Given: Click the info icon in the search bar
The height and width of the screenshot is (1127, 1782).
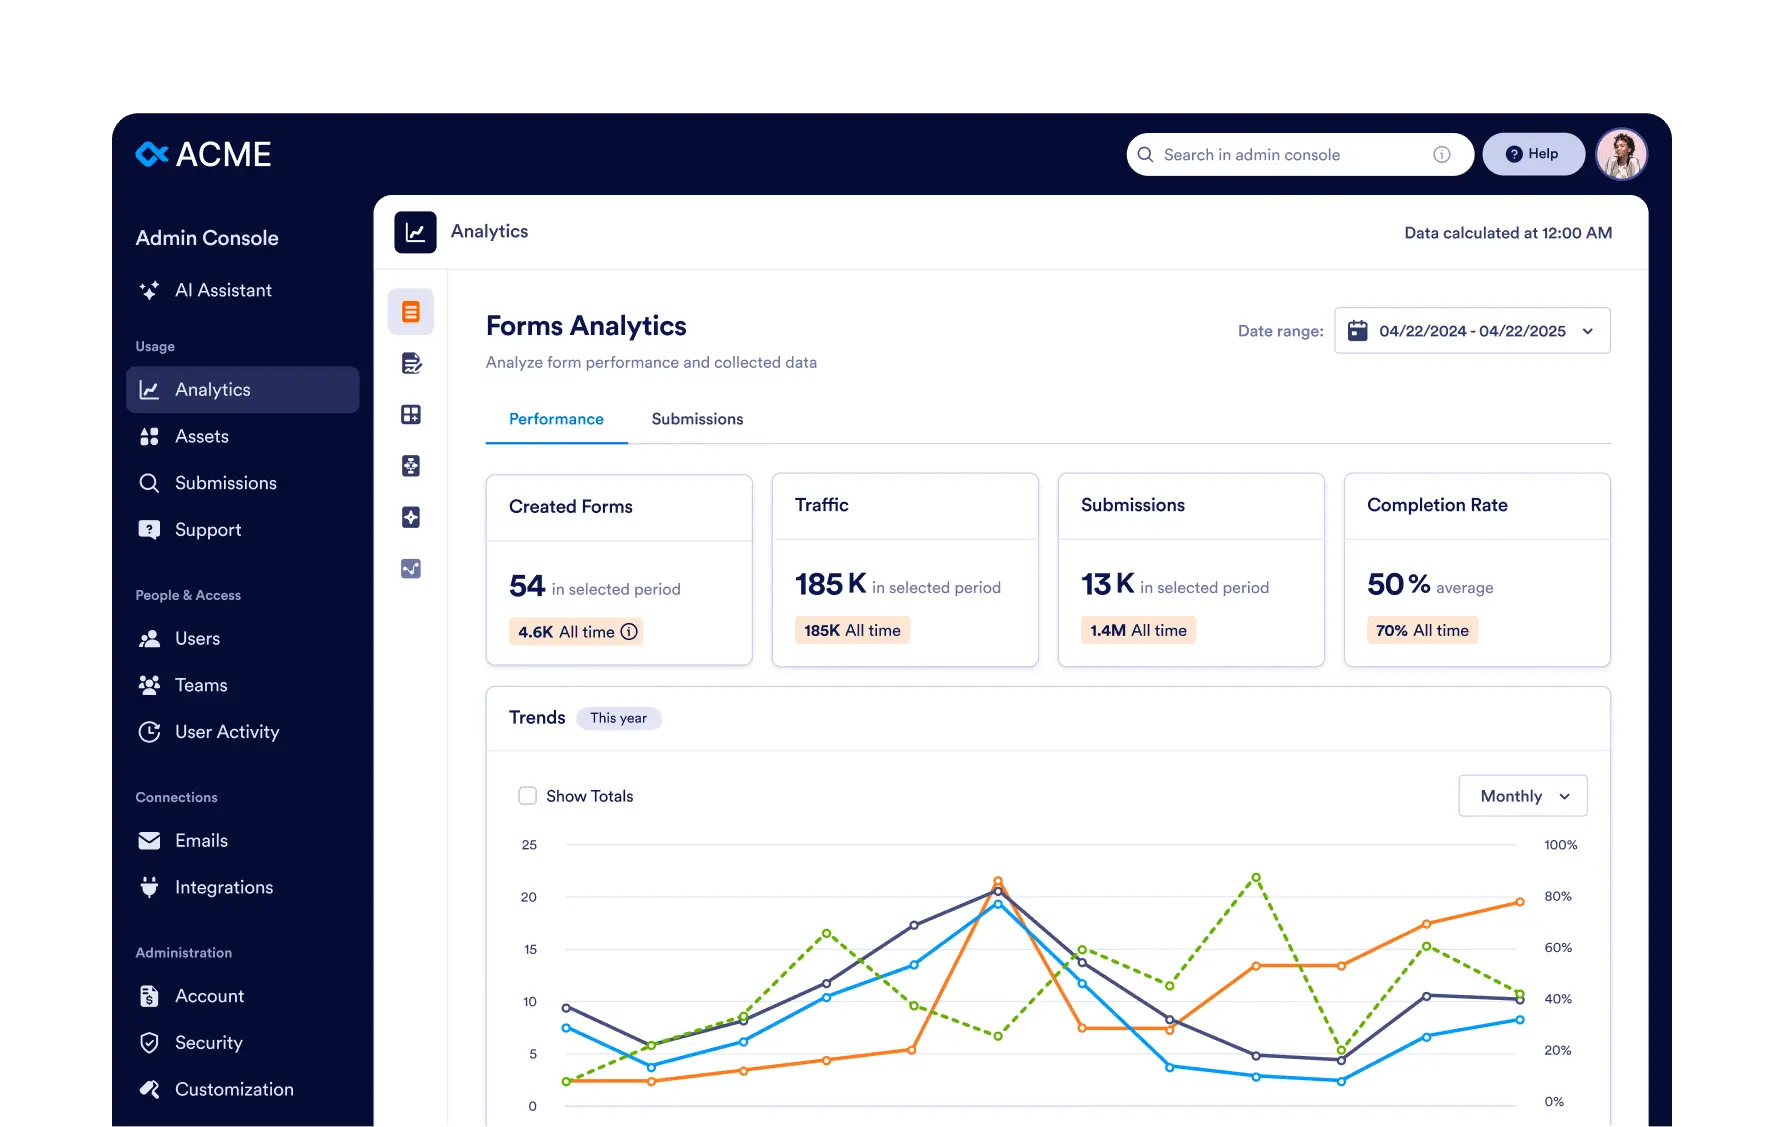Looking at the screenshot, I should click(x=1441, y=154).
